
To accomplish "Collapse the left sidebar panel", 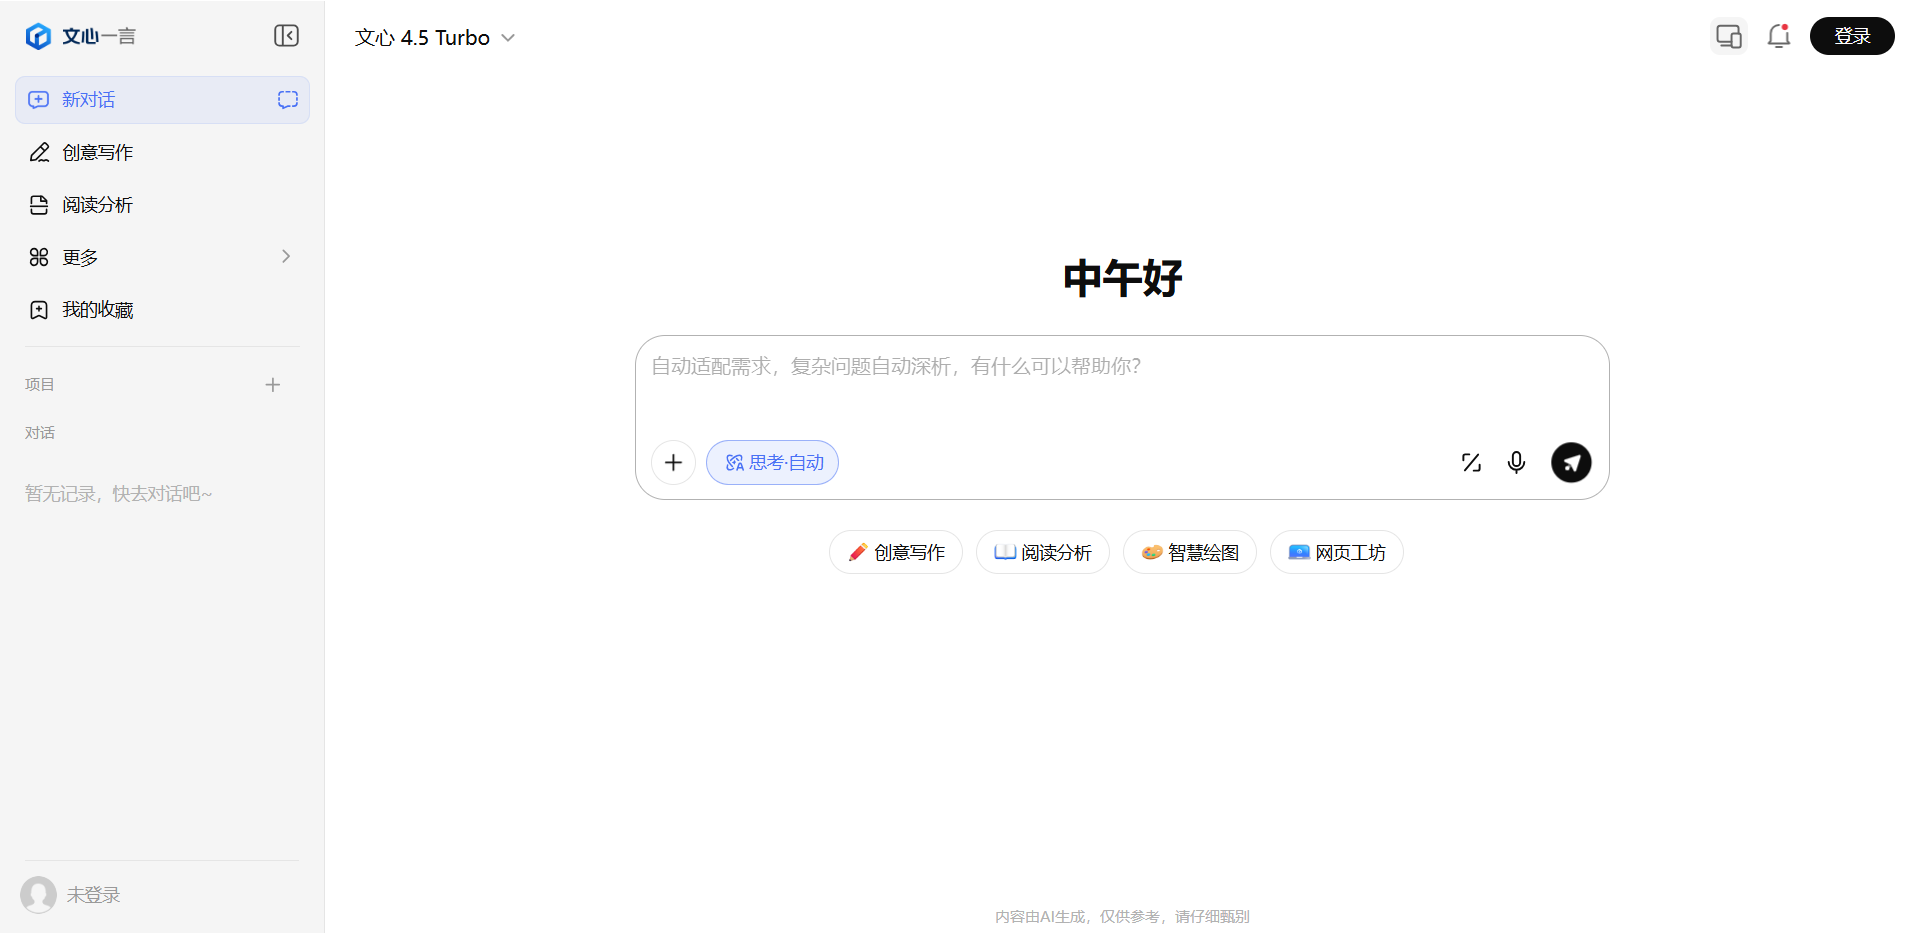I will pos(286,35).
